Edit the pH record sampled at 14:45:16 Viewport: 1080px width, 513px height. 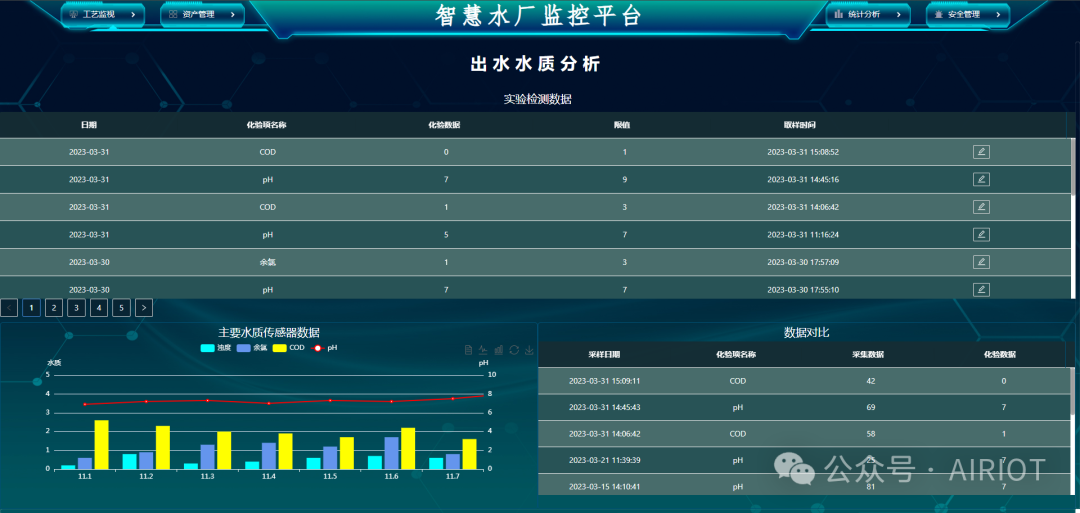981,179
